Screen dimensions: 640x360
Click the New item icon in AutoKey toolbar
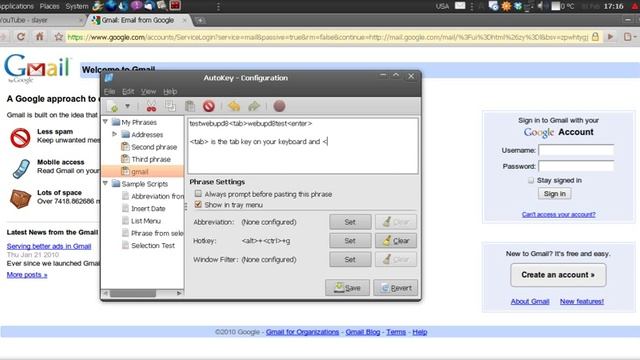(x=113, y=107)
